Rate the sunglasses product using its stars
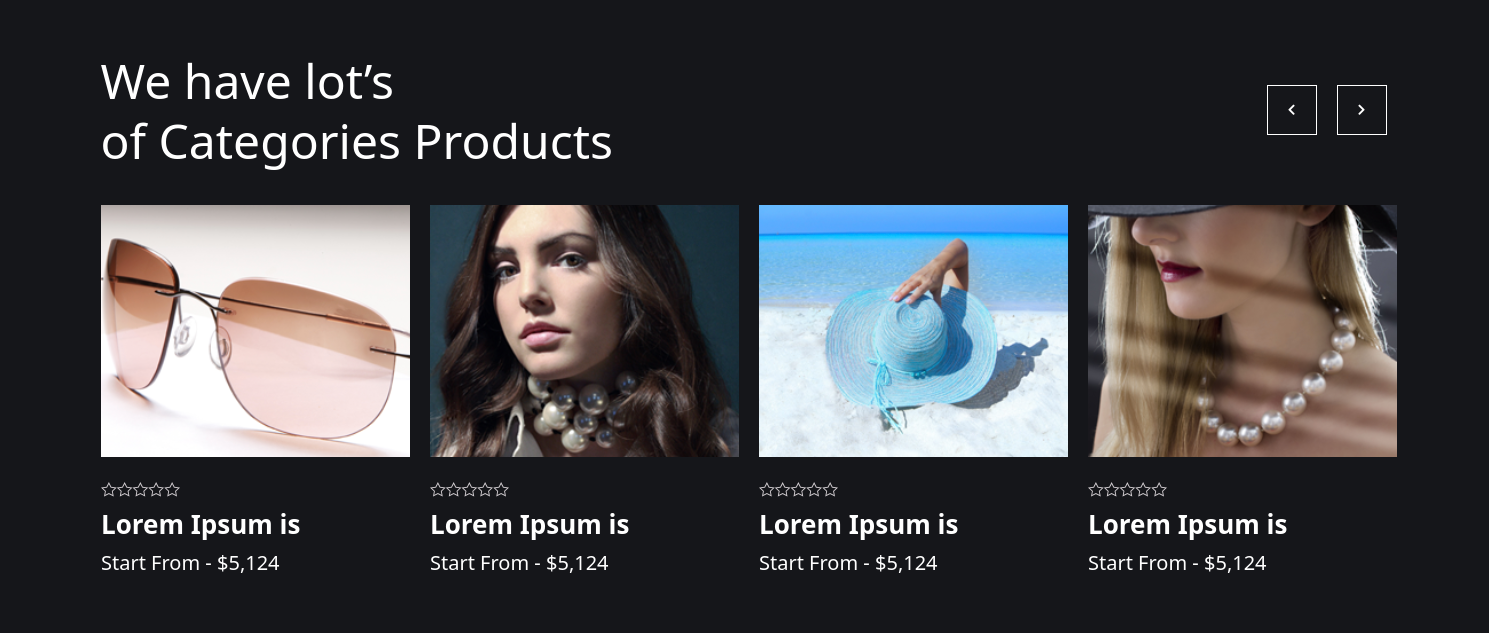The width and height of the screenshot is (1489, 633). tap(141, 490)
